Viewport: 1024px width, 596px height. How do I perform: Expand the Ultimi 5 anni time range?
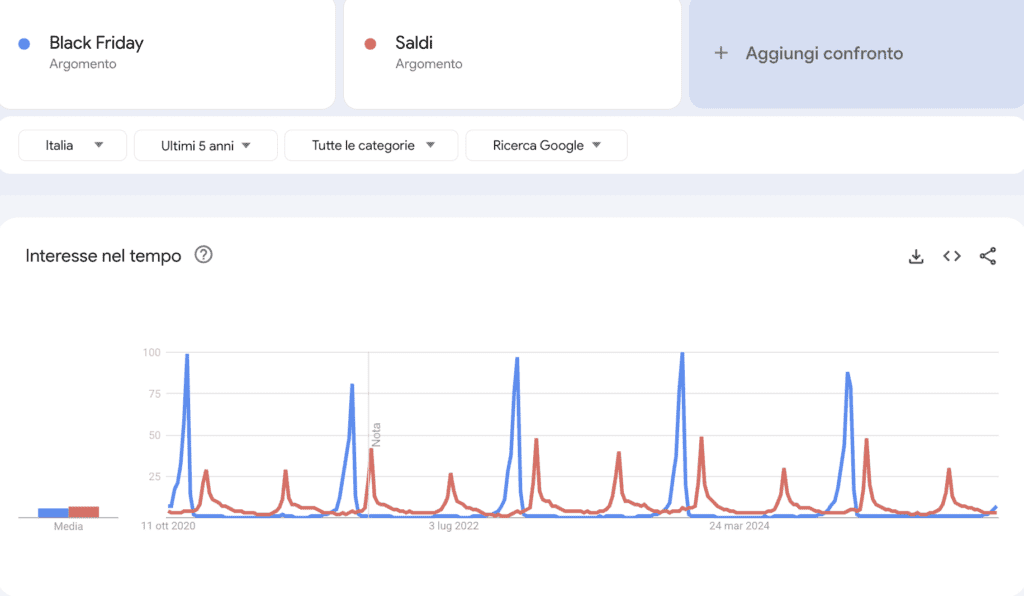pyautogui.click(x=205, y=145)
